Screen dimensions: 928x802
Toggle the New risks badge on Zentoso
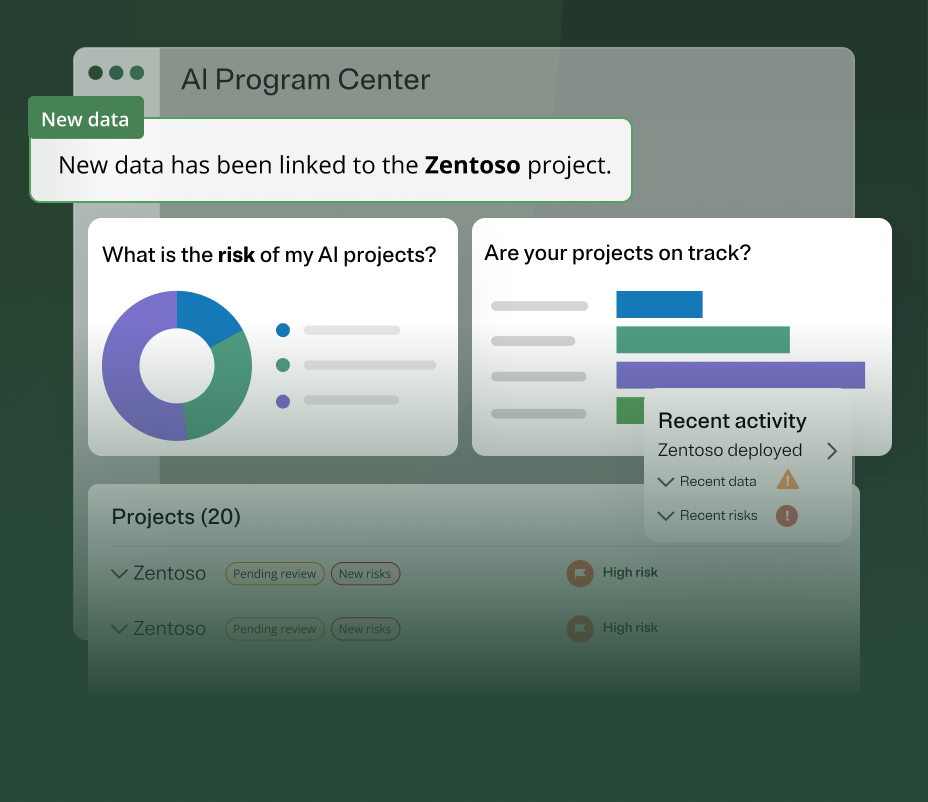click(365, 573)
